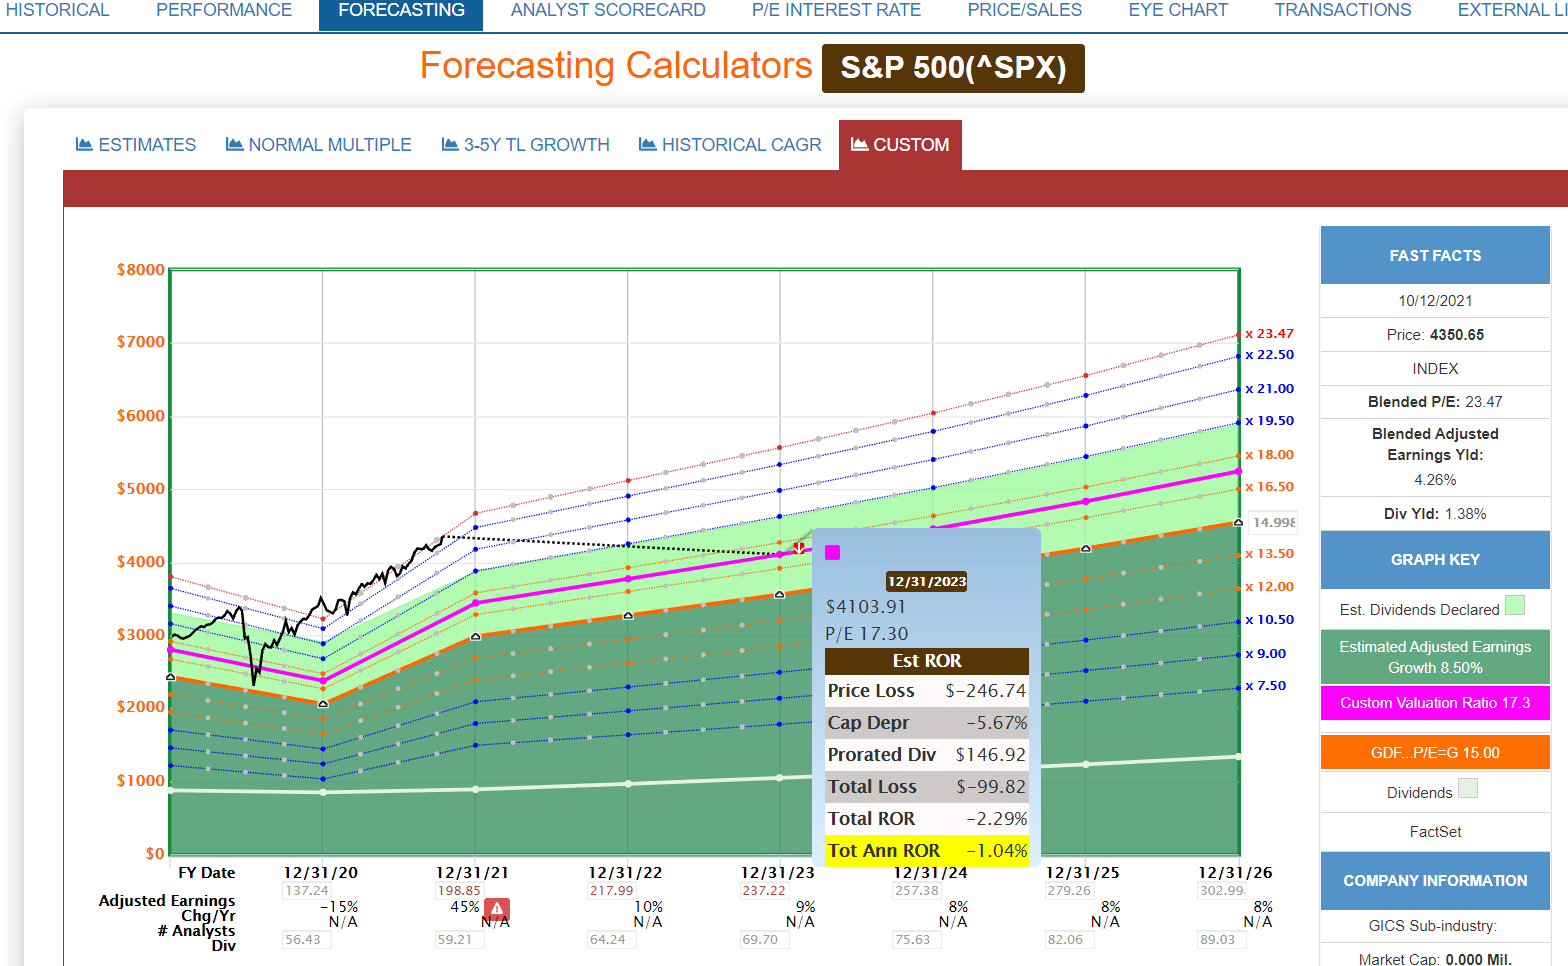Screen dimensions: 1568x966
Task: Click the Custom Valuation Ratio 17.3 key
Action: coord(1435,703)
